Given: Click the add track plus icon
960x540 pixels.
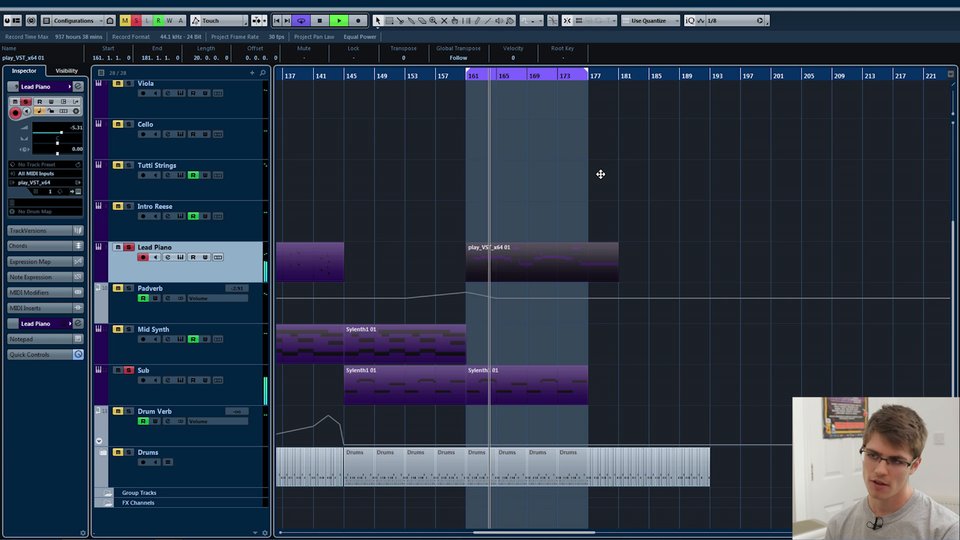Looking at the screenshot, I should (x=252, y=73).
